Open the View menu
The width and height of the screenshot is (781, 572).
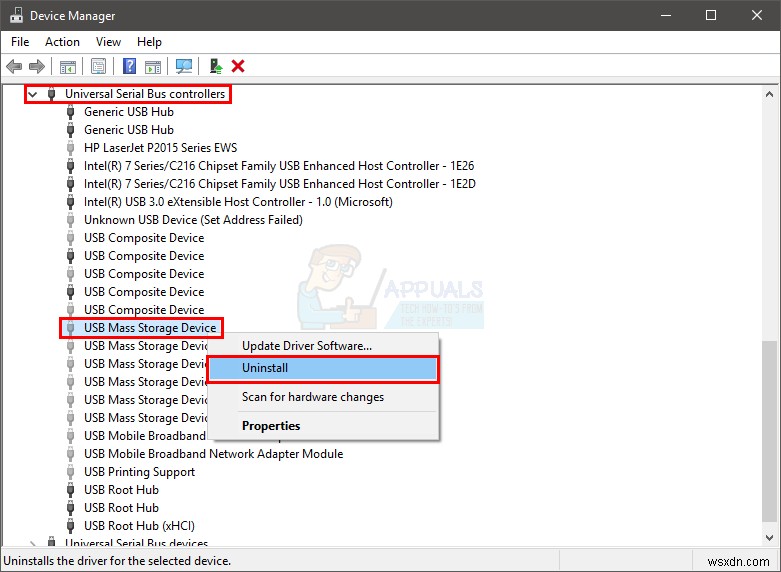pyautogui.click(x=109, y=42)
